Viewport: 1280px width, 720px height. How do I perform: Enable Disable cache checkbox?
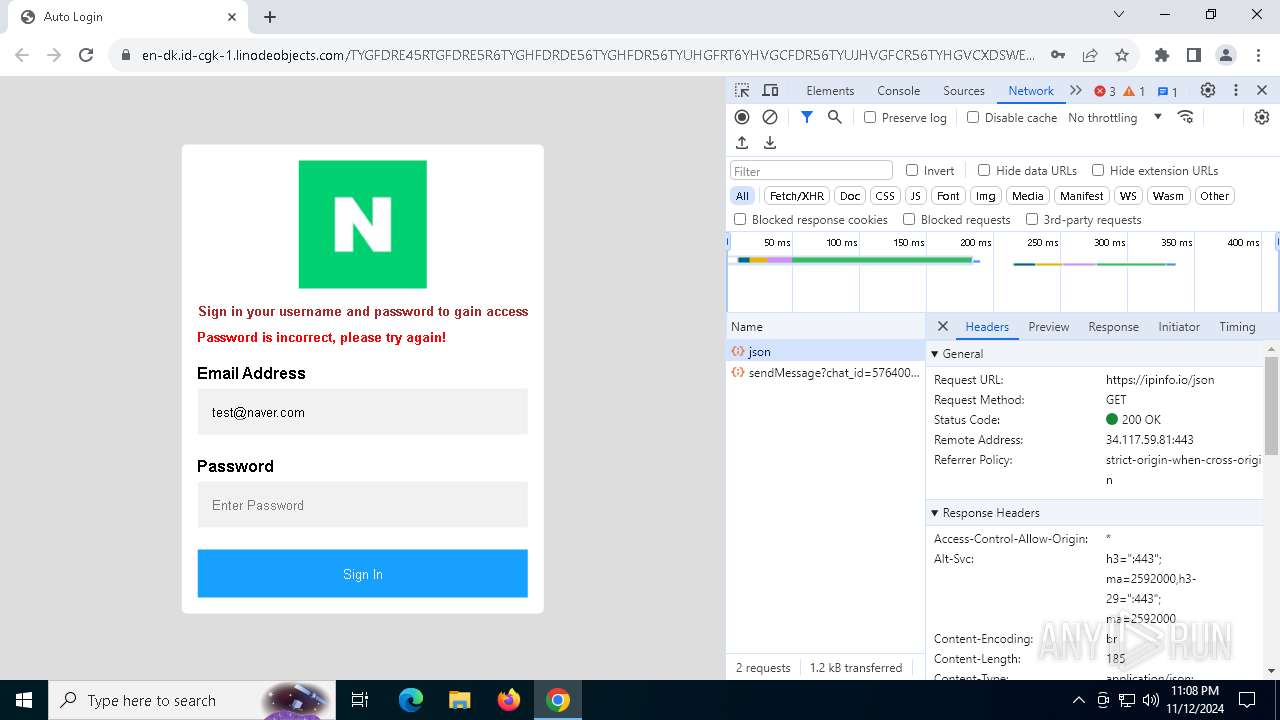(973, 117)
